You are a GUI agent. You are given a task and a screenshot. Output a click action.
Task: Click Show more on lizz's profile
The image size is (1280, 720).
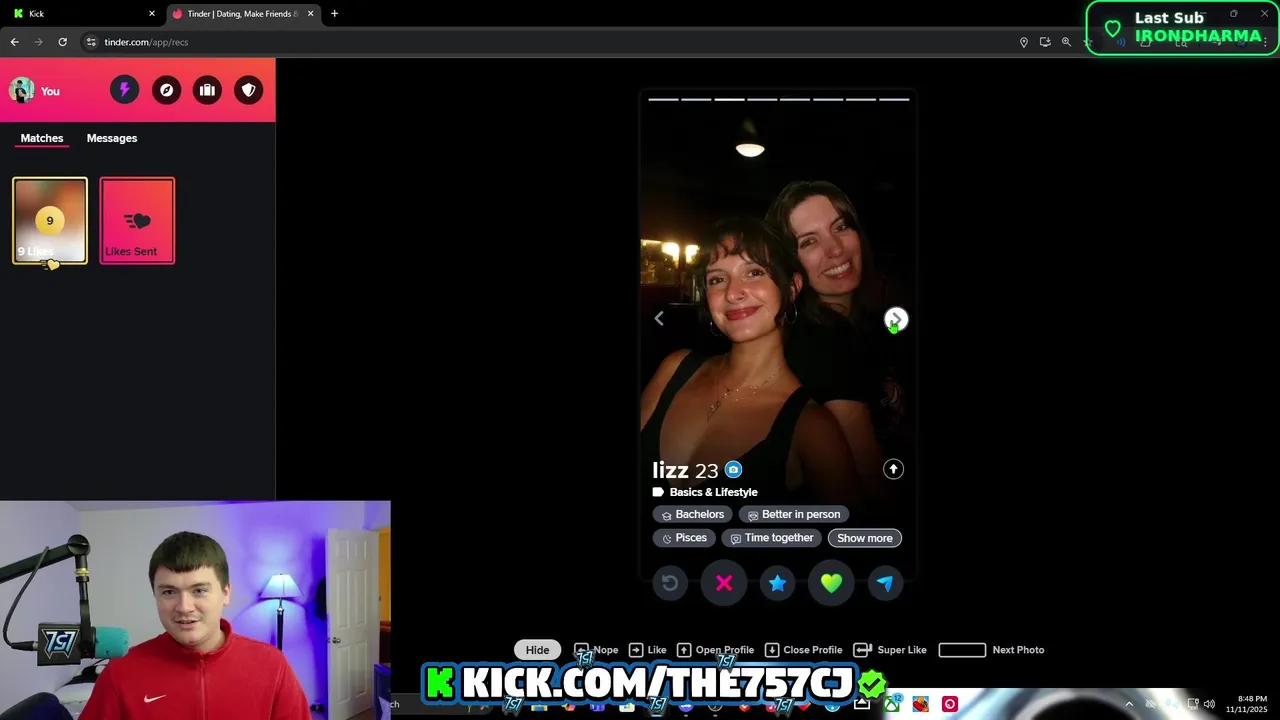pos(865,538)
